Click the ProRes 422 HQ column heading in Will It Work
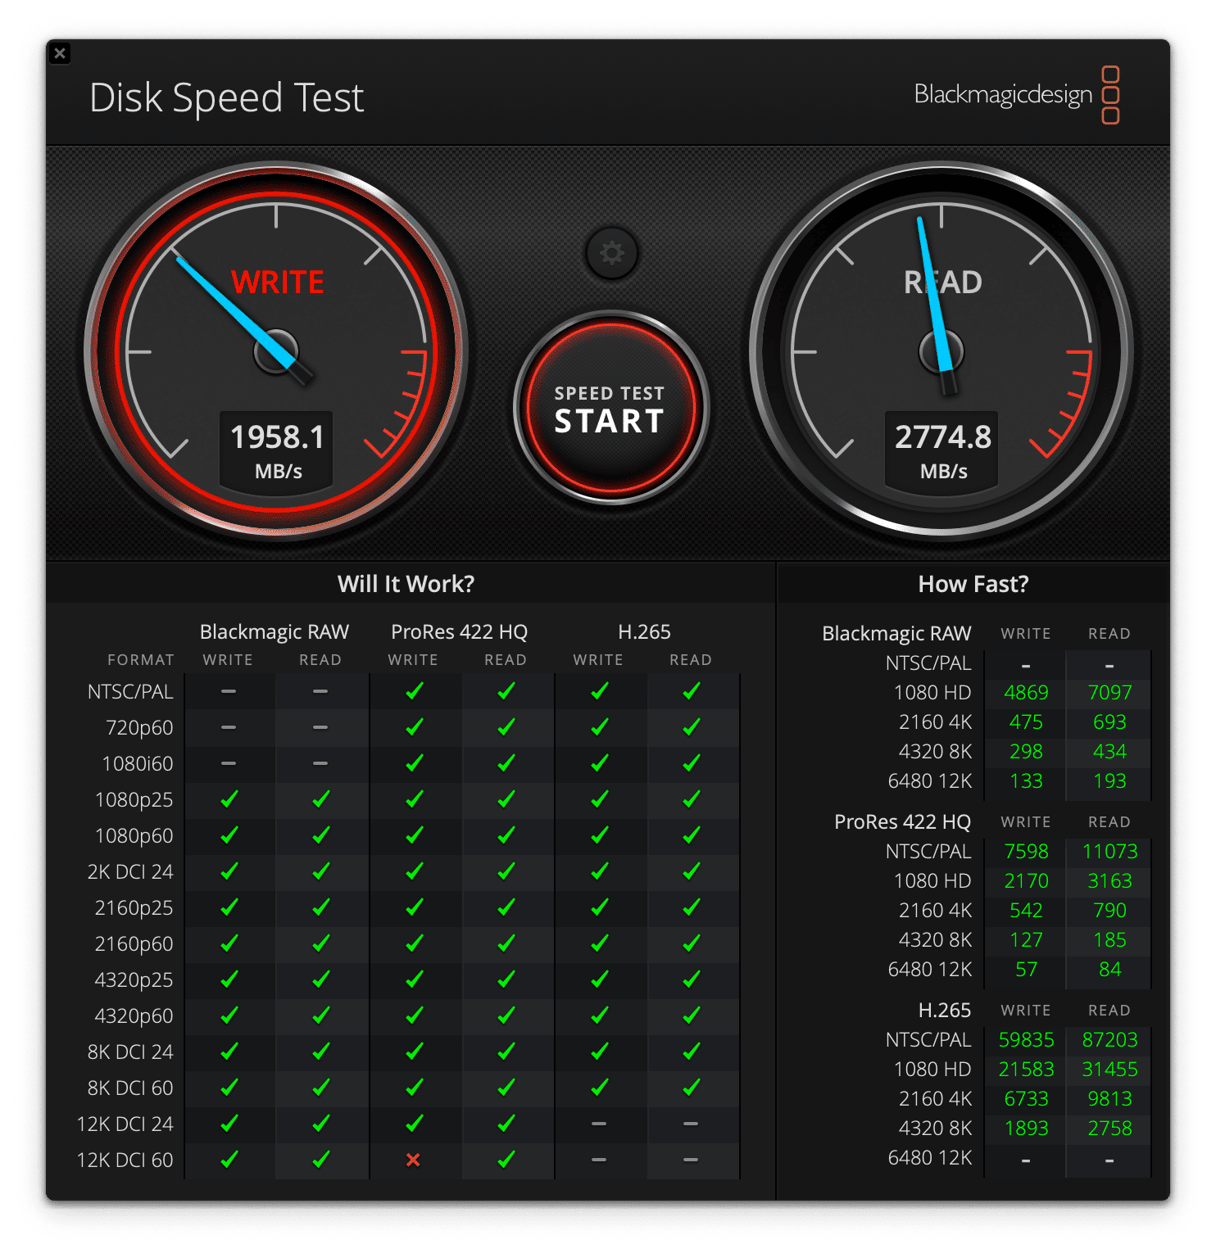Screen dimensions: 1216x1253 [459, 632]
